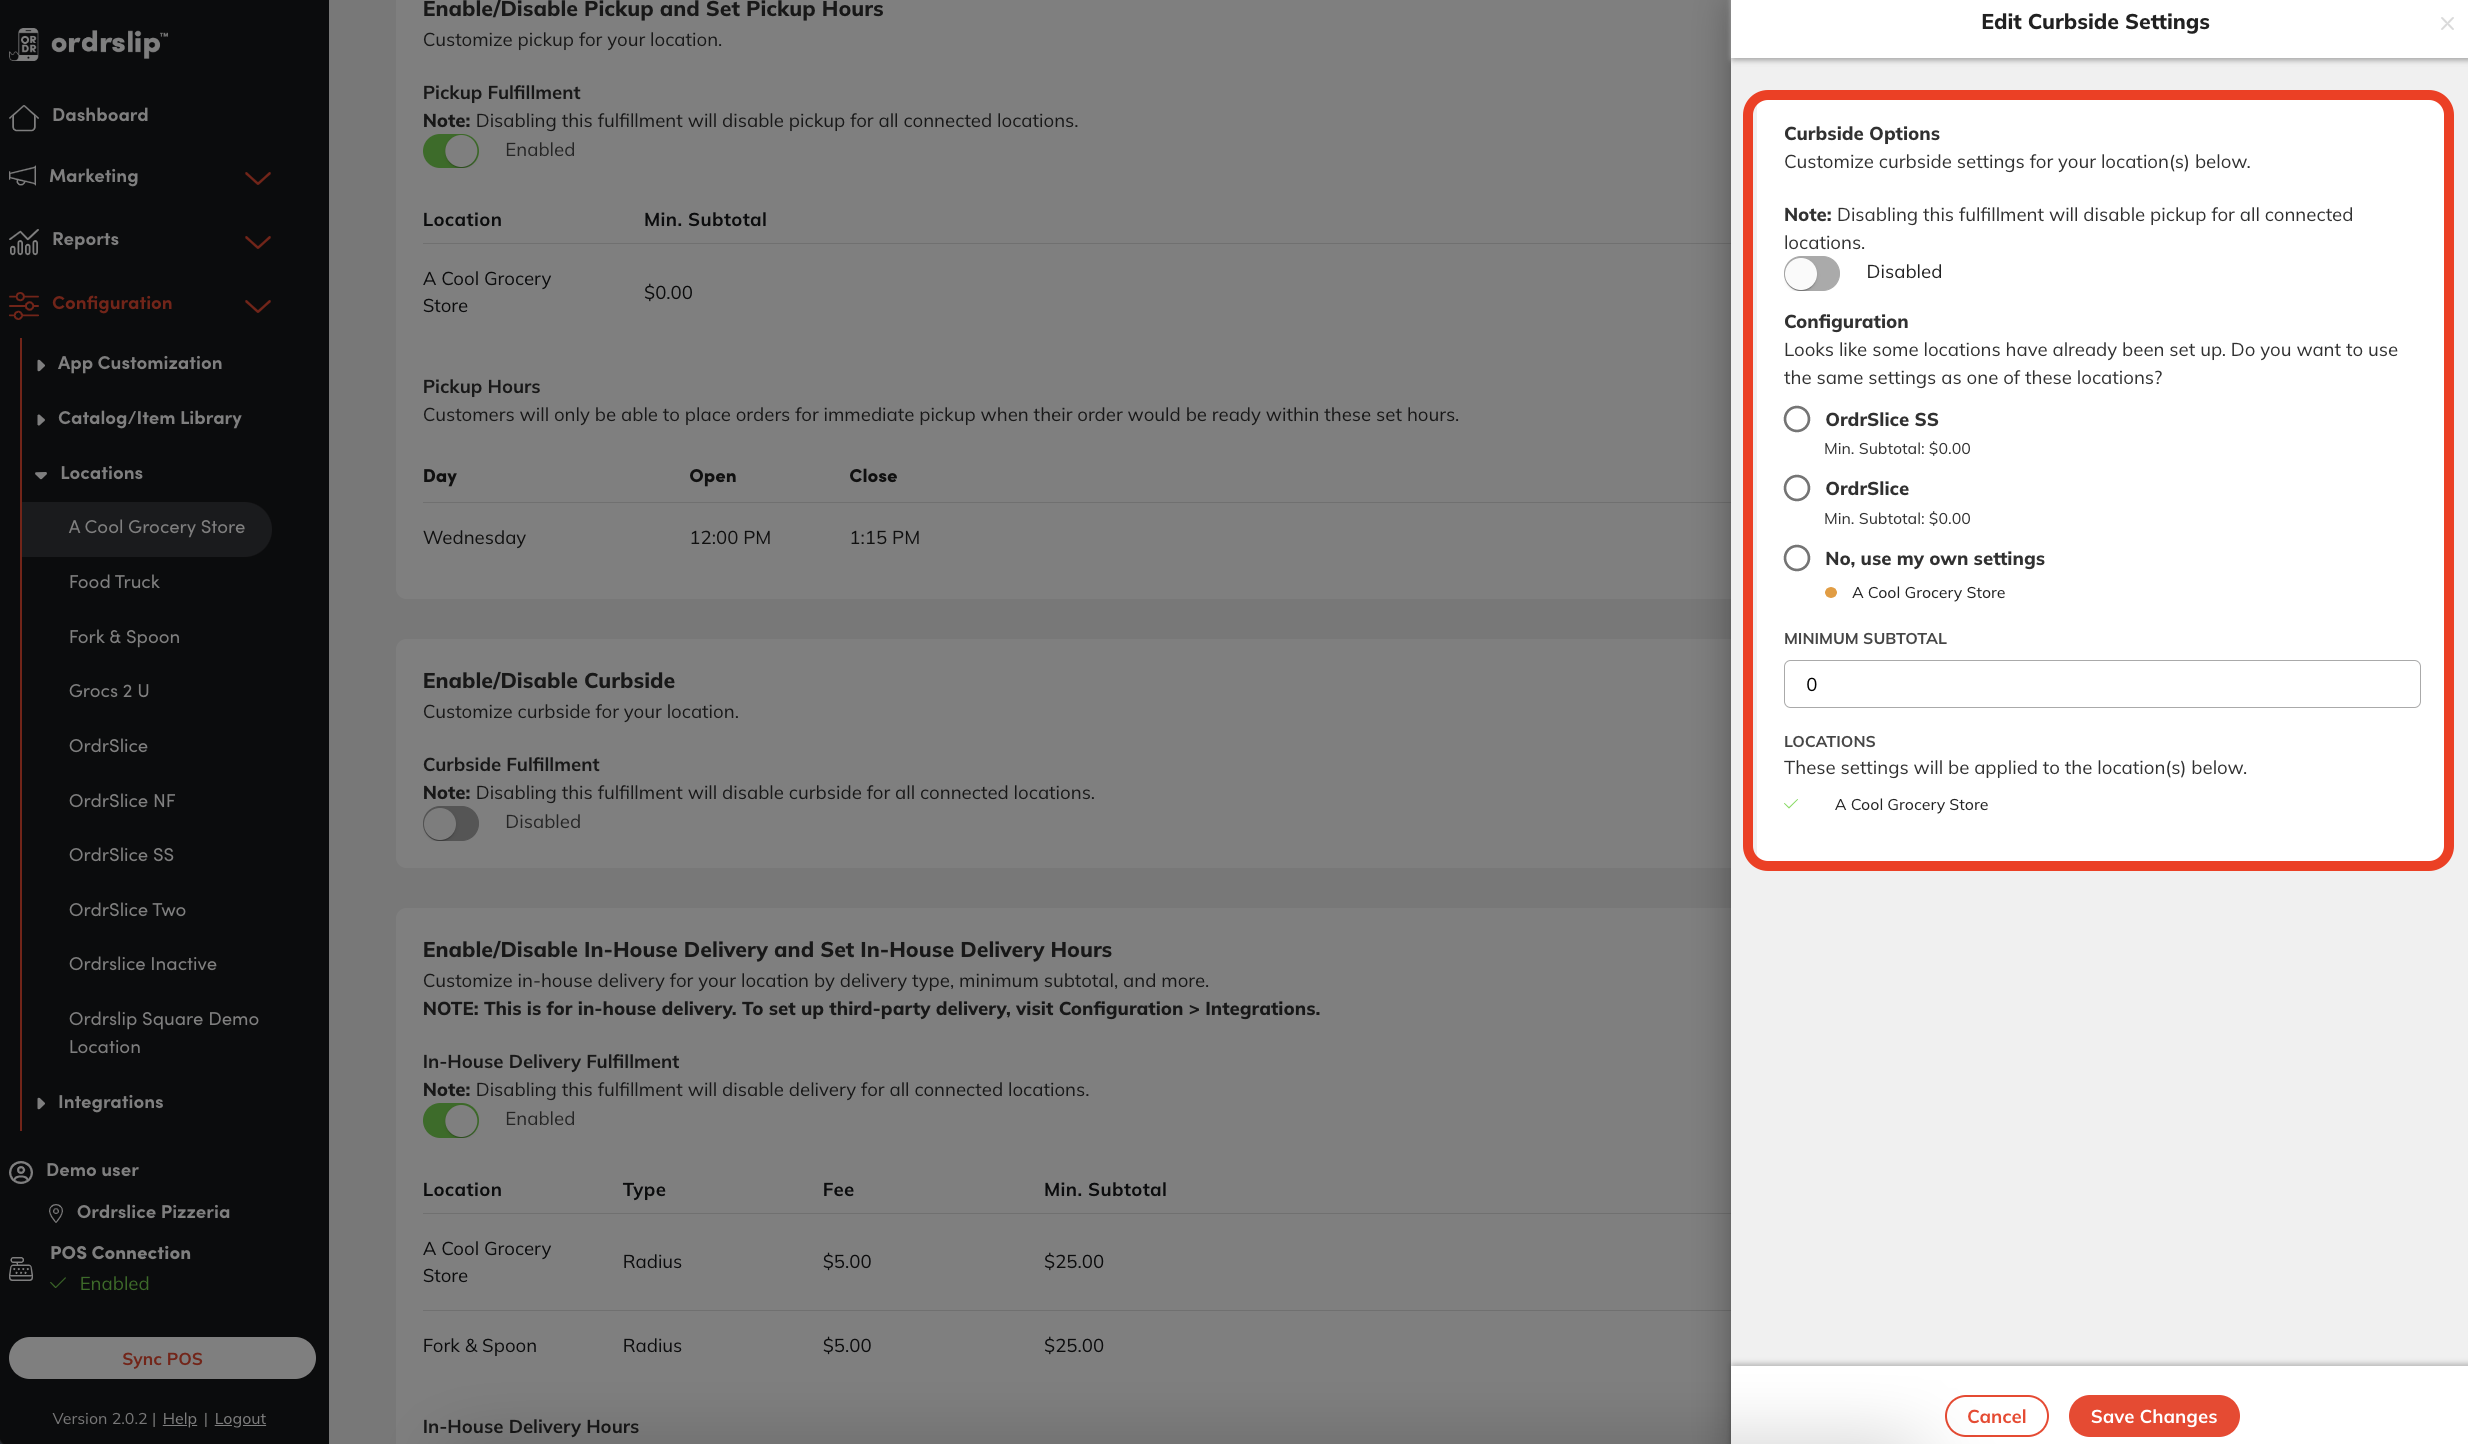Image resolution: width=2468 pixels, height=1444 pixels.
Task: Click the Ordrslice Pizzeria location pin icon
Action: 56,1213
